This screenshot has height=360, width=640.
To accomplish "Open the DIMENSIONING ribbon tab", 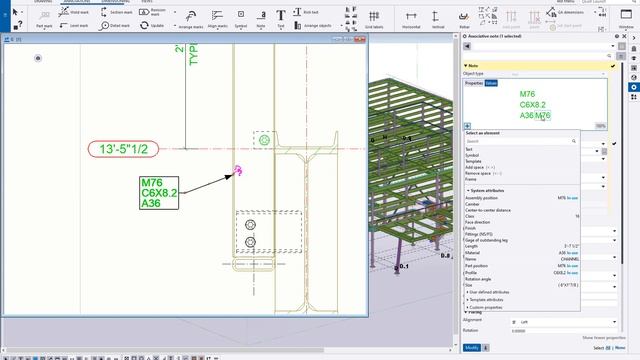I will tap(116, 2).
